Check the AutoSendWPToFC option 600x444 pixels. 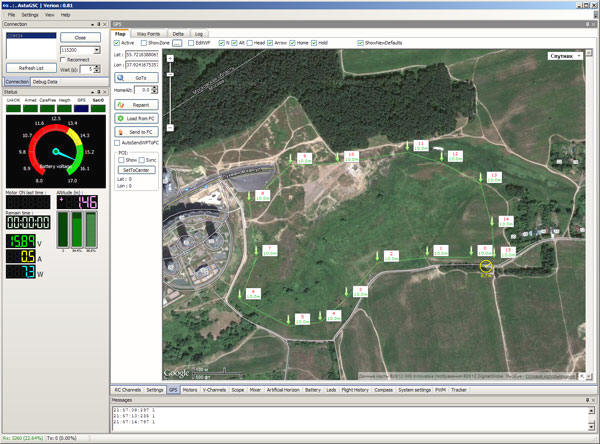click(116, 143)
